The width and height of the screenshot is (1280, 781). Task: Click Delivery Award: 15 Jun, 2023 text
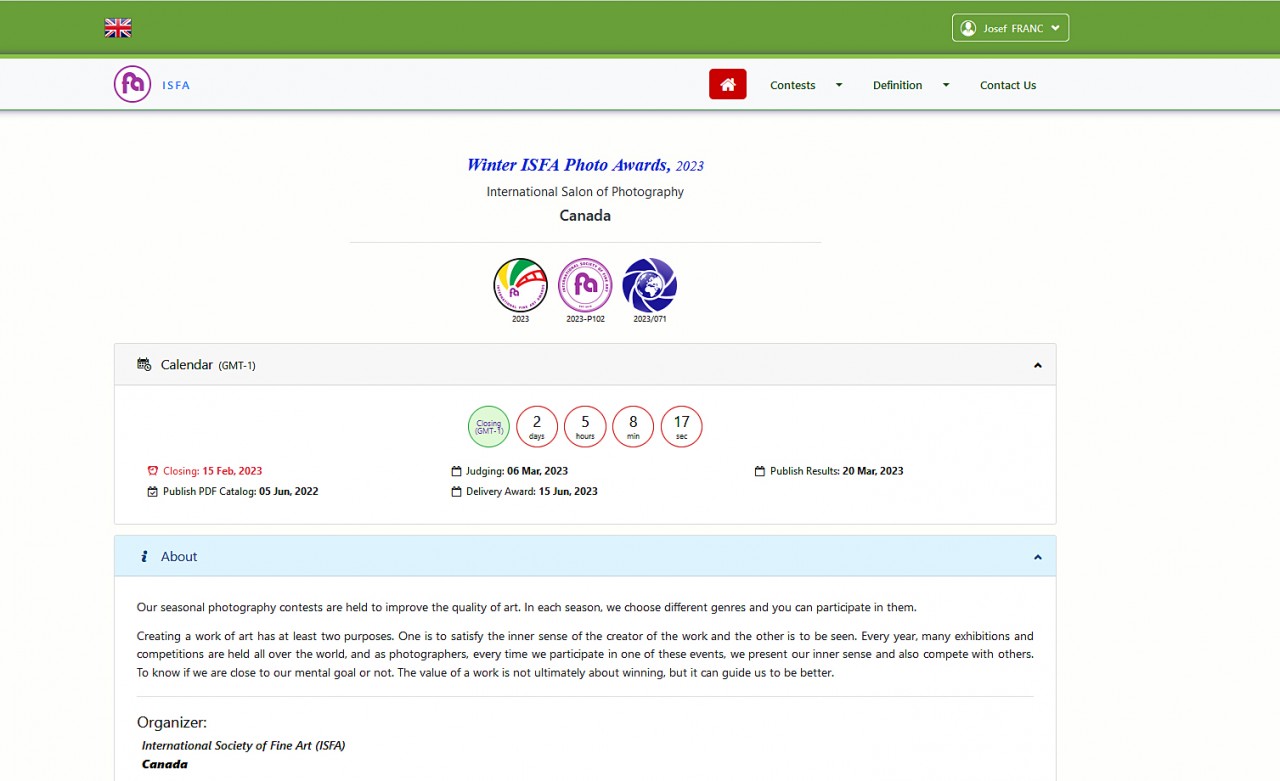coord(532,492)
